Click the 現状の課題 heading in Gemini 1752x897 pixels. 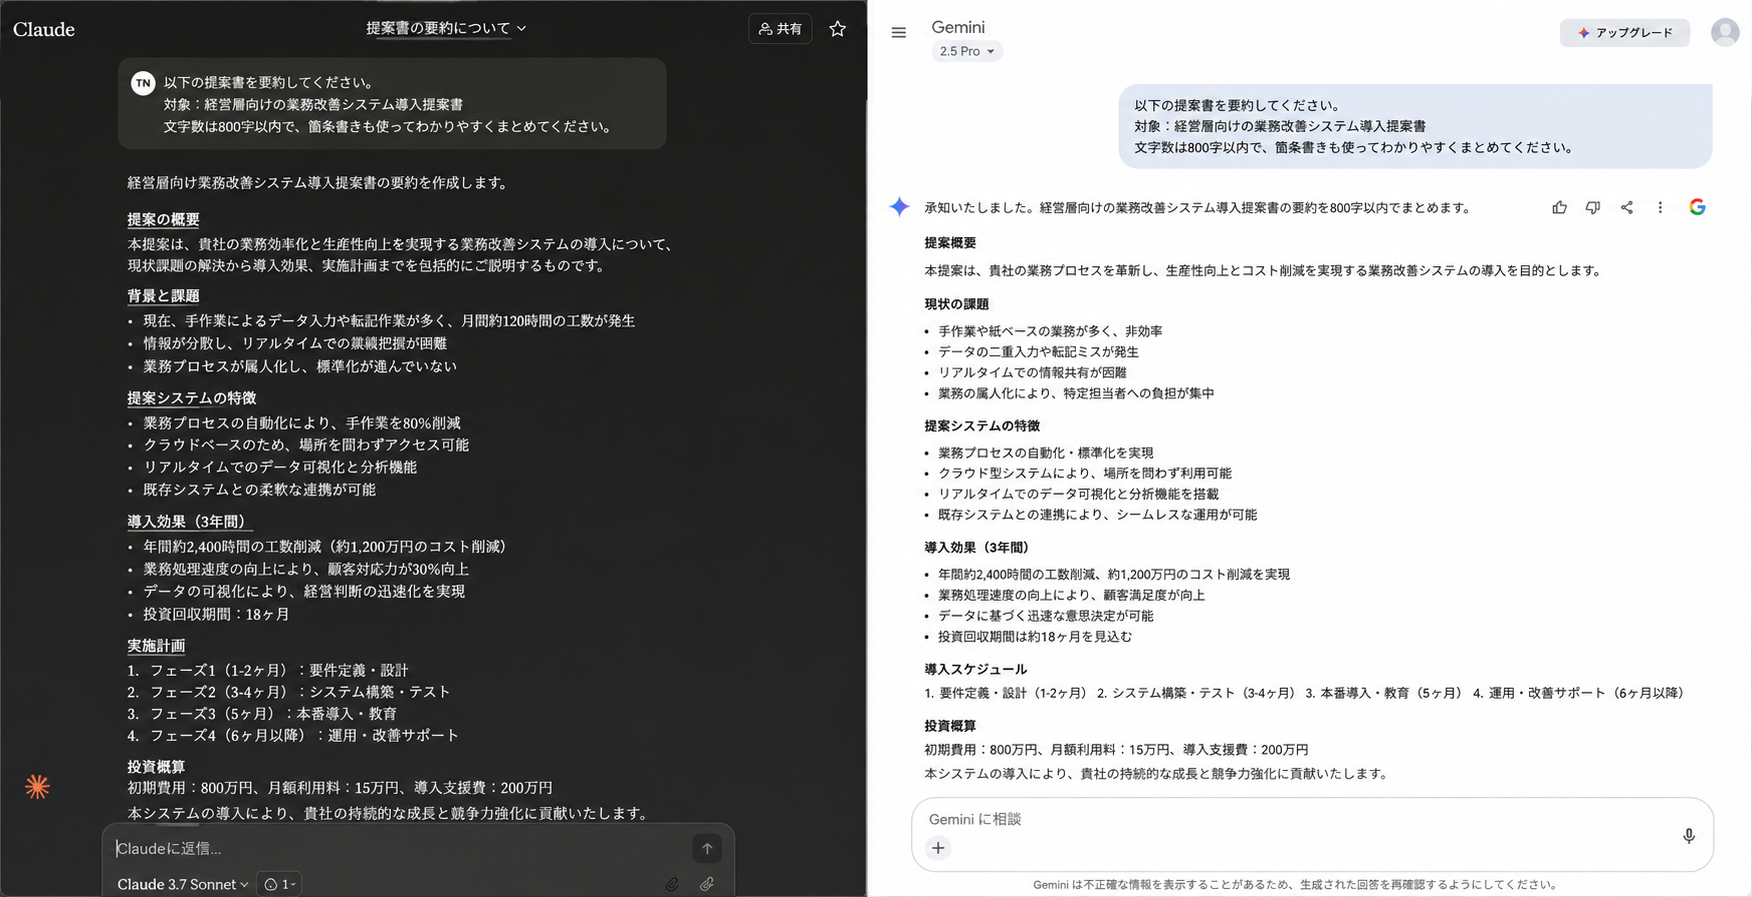coord(957,304)
